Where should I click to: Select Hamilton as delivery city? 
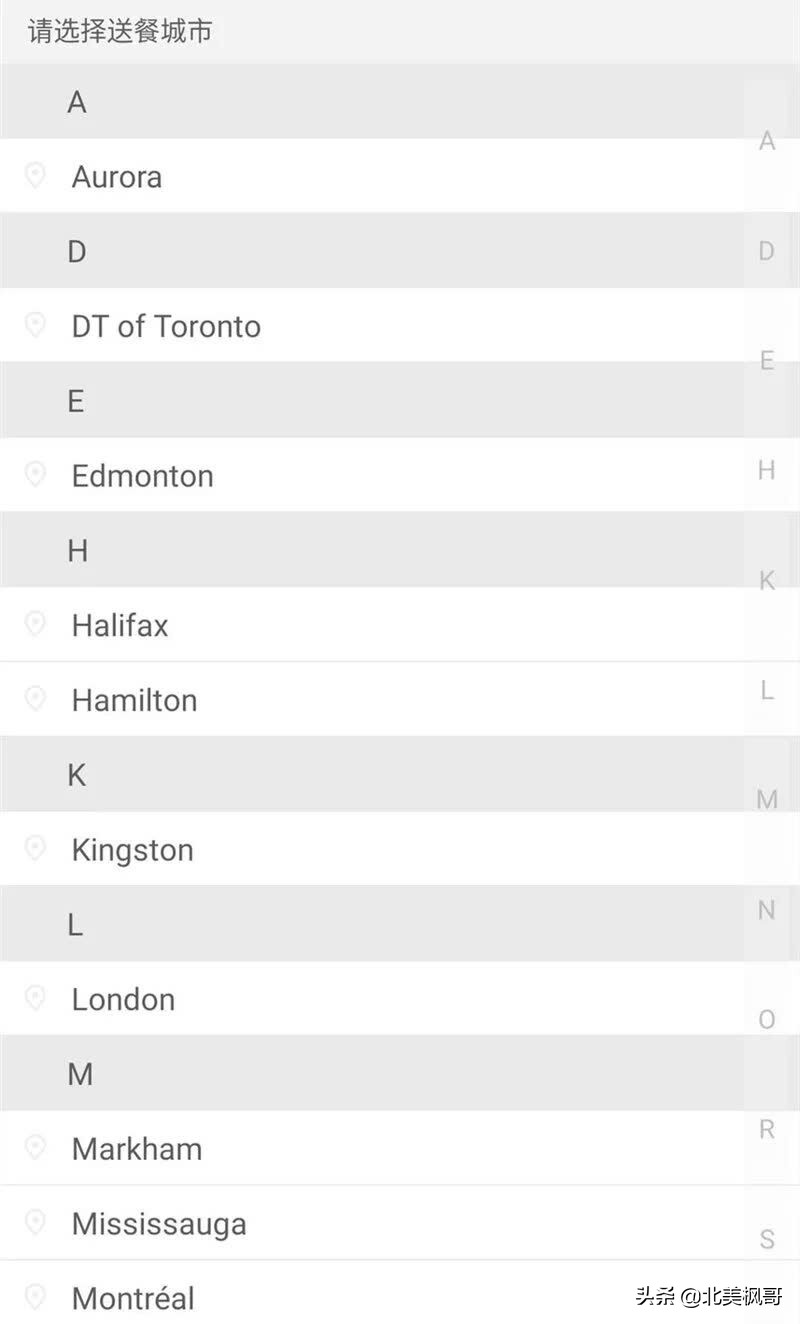[x=134, y=700]
